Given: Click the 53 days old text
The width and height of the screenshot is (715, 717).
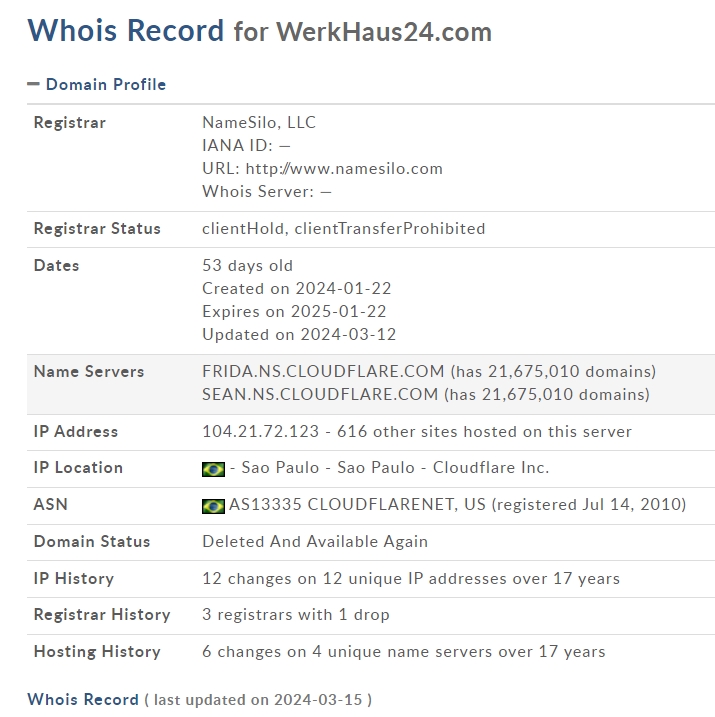Looking at the screenshot, I should (x=247, y=266).
